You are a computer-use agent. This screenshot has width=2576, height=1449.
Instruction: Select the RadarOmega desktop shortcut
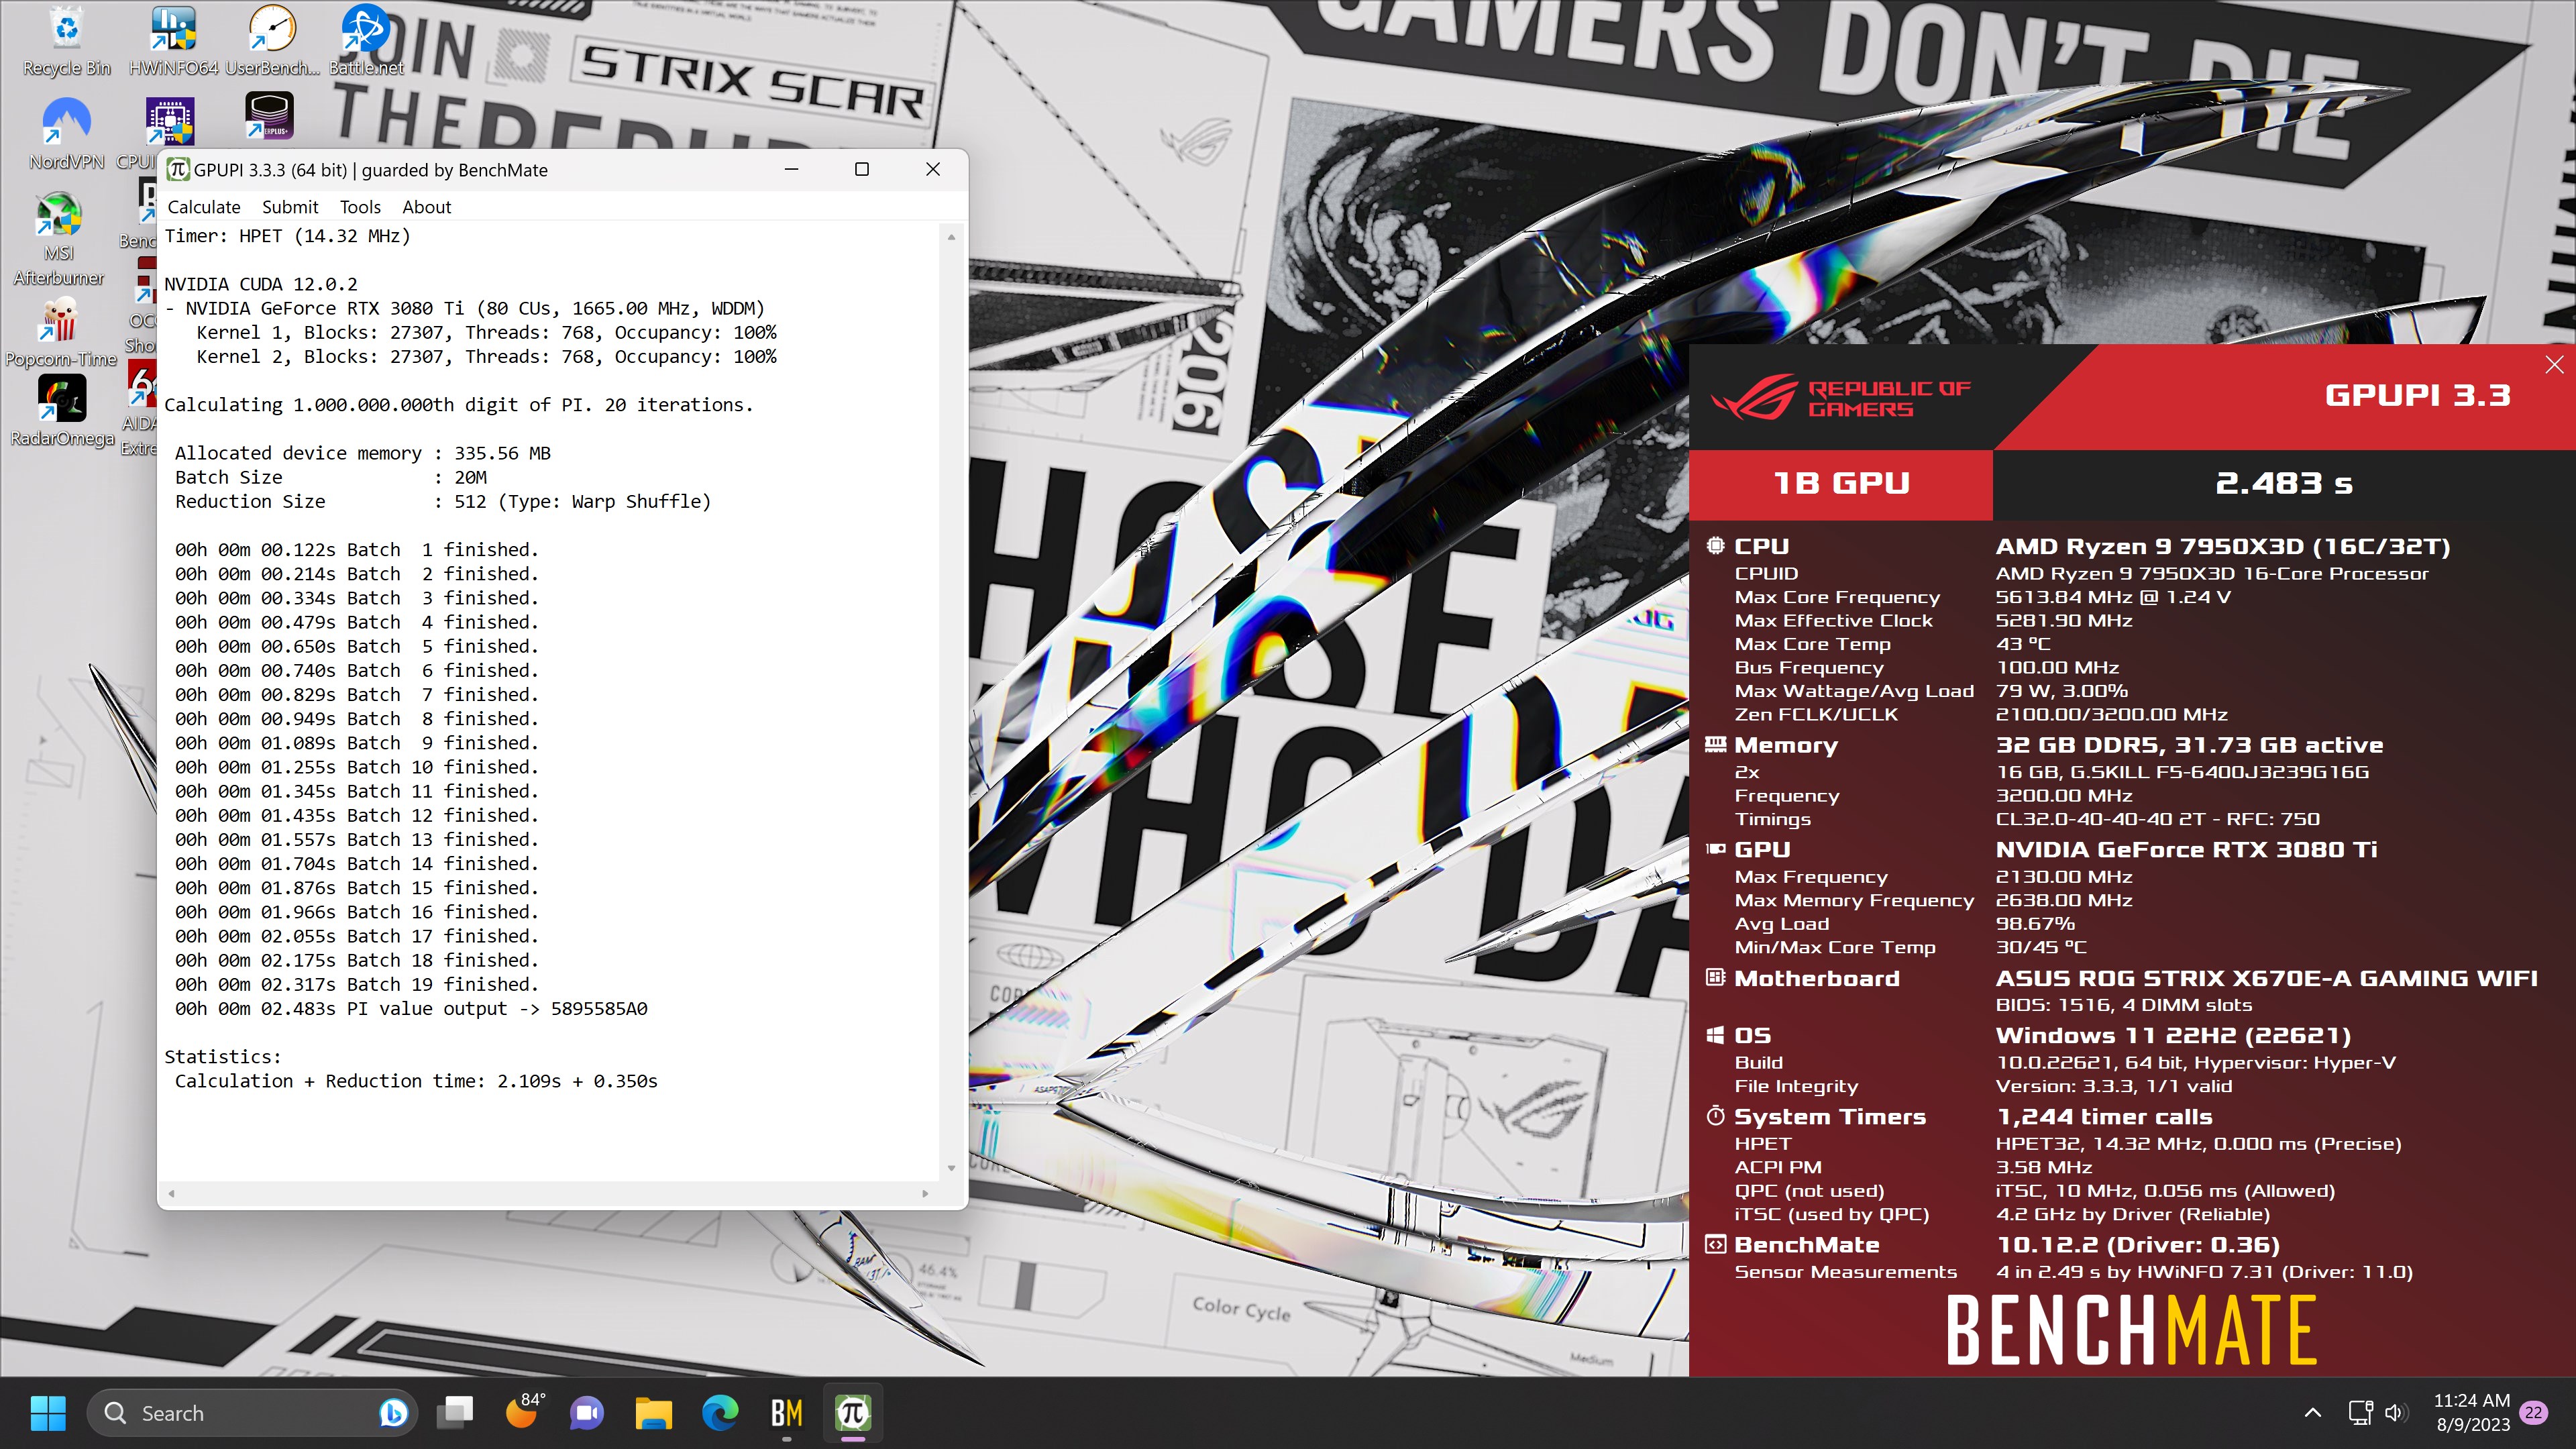click(x=62, y=411)
